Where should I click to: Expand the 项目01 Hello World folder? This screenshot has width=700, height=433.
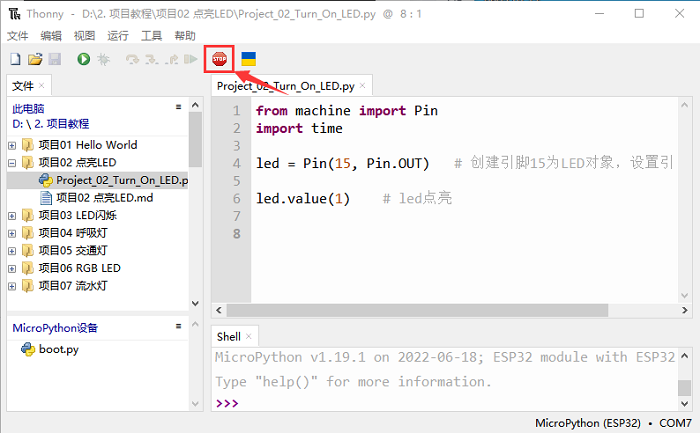(x=12, y=145)
